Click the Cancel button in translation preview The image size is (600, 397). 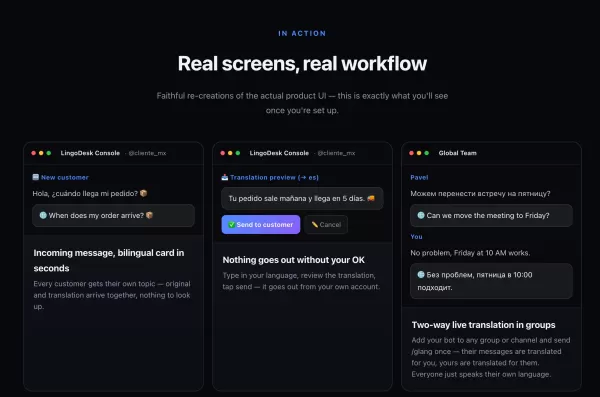click(x=326, y=225)
